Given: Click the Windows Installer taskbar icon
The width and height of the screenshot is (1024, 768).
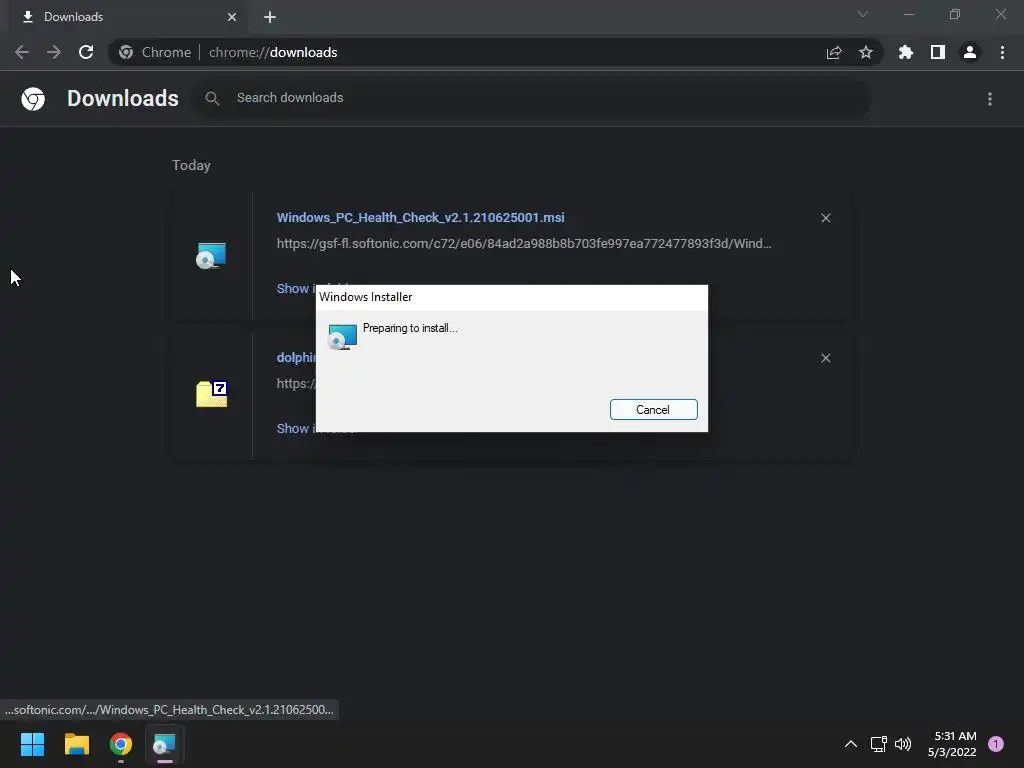Looking at the screenshot, I should click(165, 744).
